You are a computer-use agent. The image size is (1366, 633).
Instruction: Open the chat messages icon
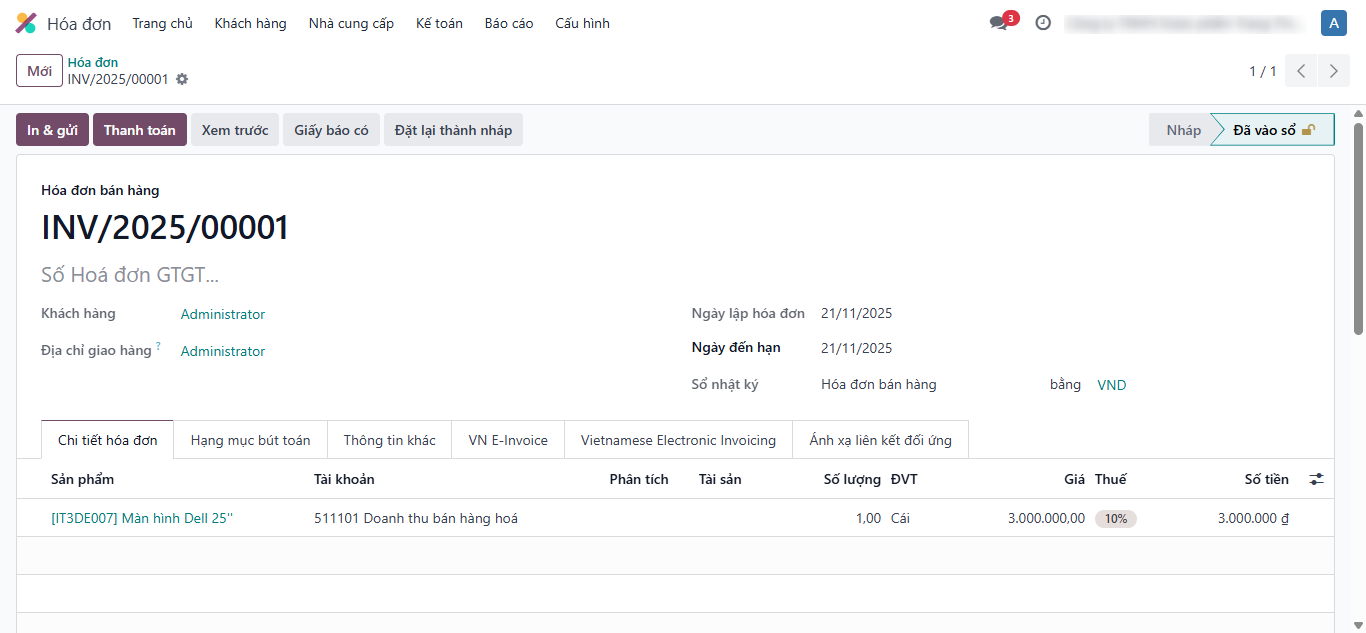999,23
